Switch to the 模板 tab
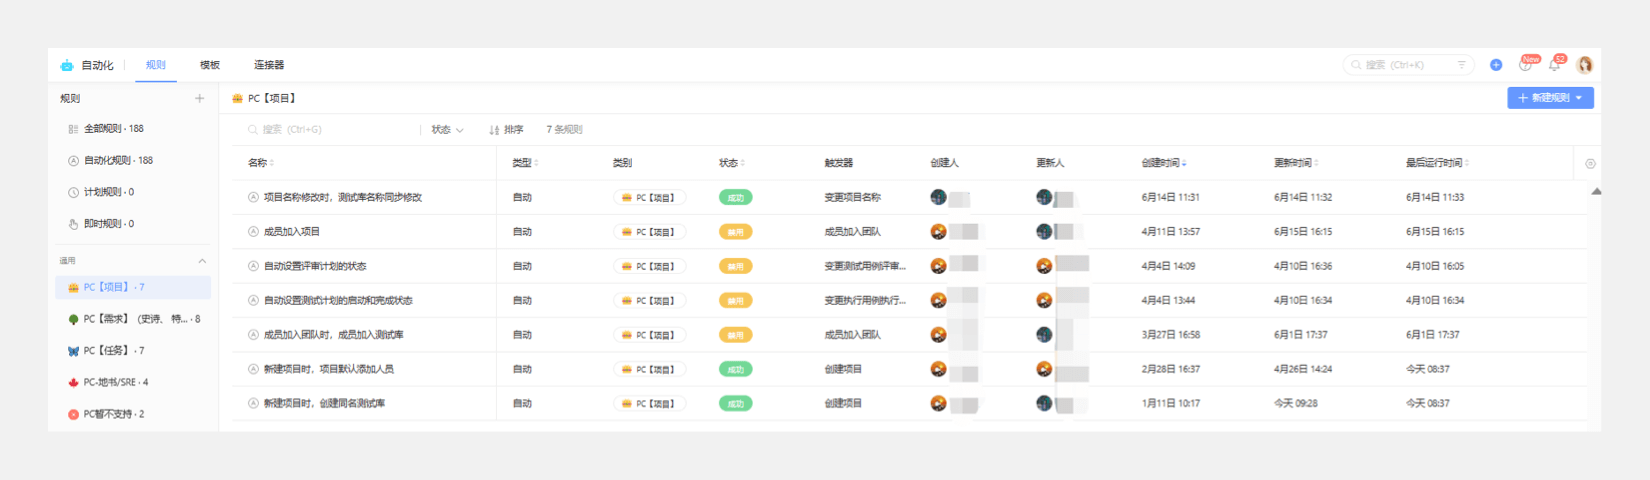 (210, 65)
